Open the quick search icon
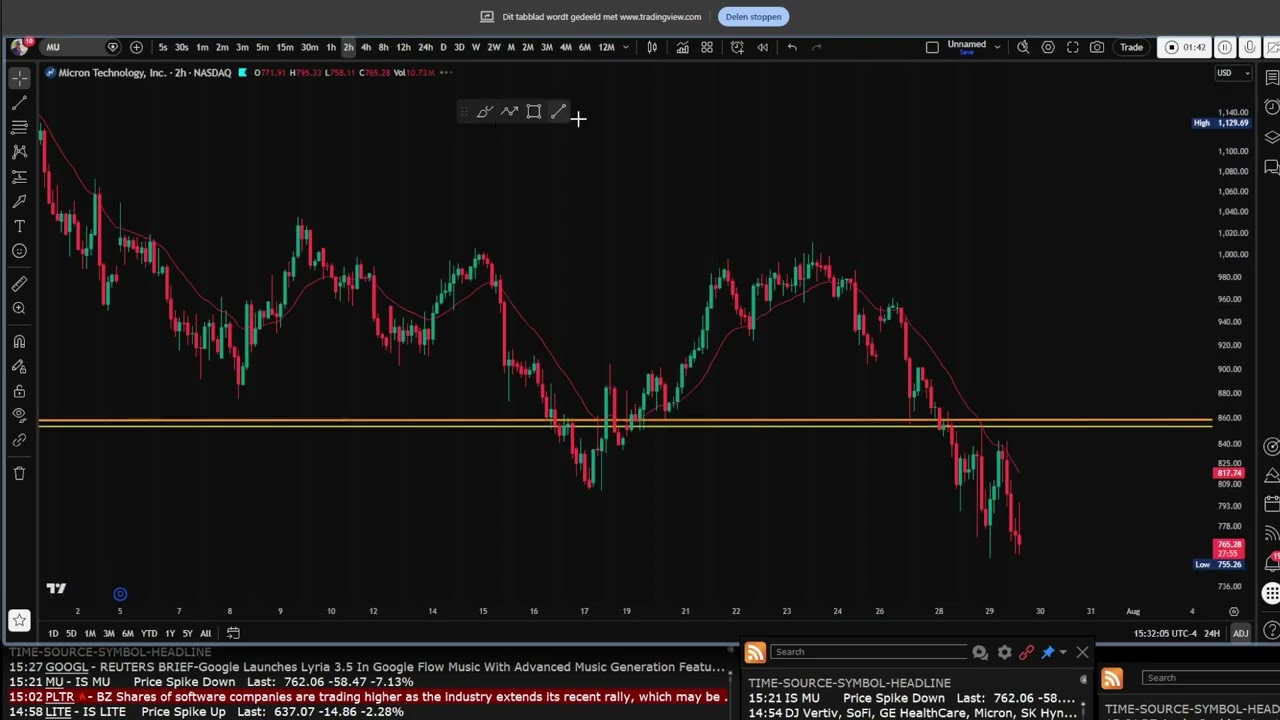Viewport: 1280px width, 720px height. pyautogui.click(x=1023, y=47)
